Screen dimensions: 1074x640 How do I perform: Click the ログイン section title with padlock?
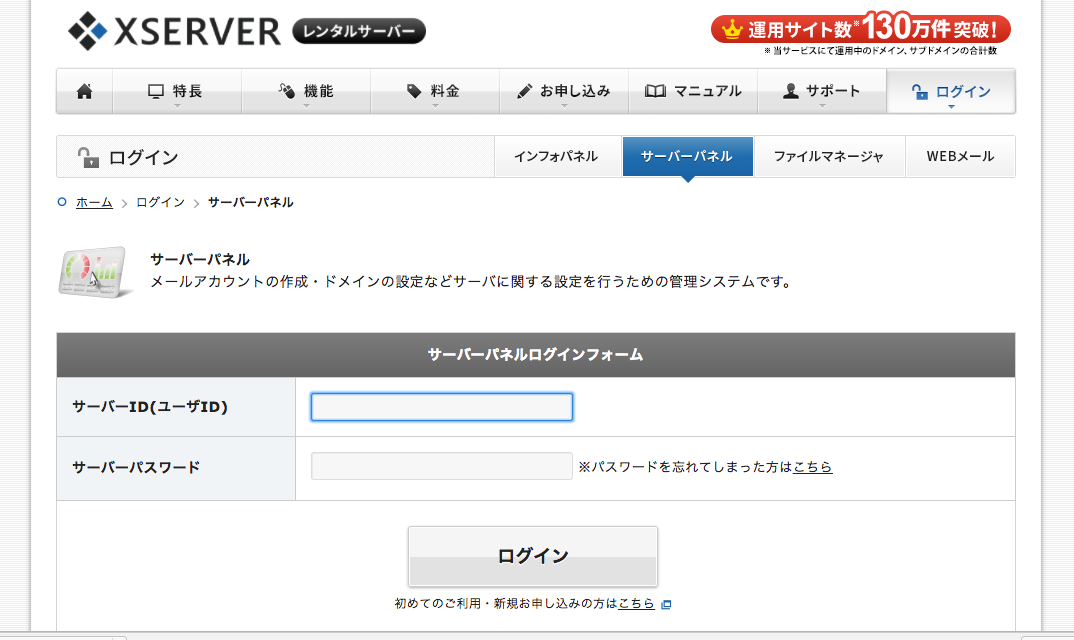tap(127, 157)
